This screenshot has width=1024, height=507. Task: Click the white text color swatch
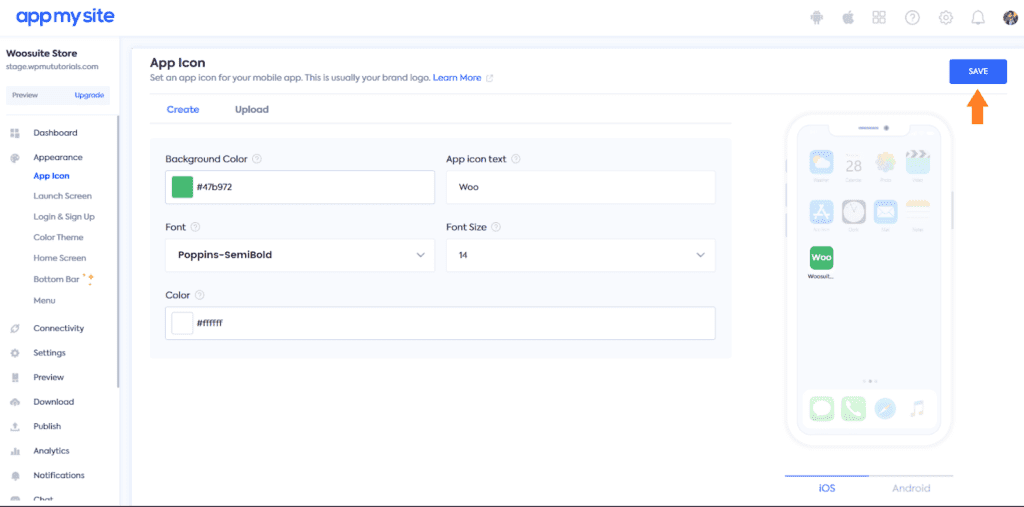[182, 323]
